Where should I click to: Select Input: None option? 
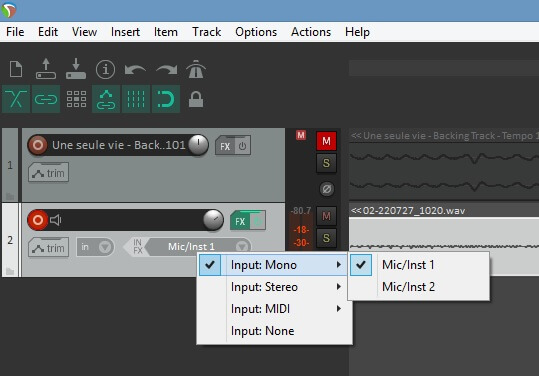tap(274, 331)
